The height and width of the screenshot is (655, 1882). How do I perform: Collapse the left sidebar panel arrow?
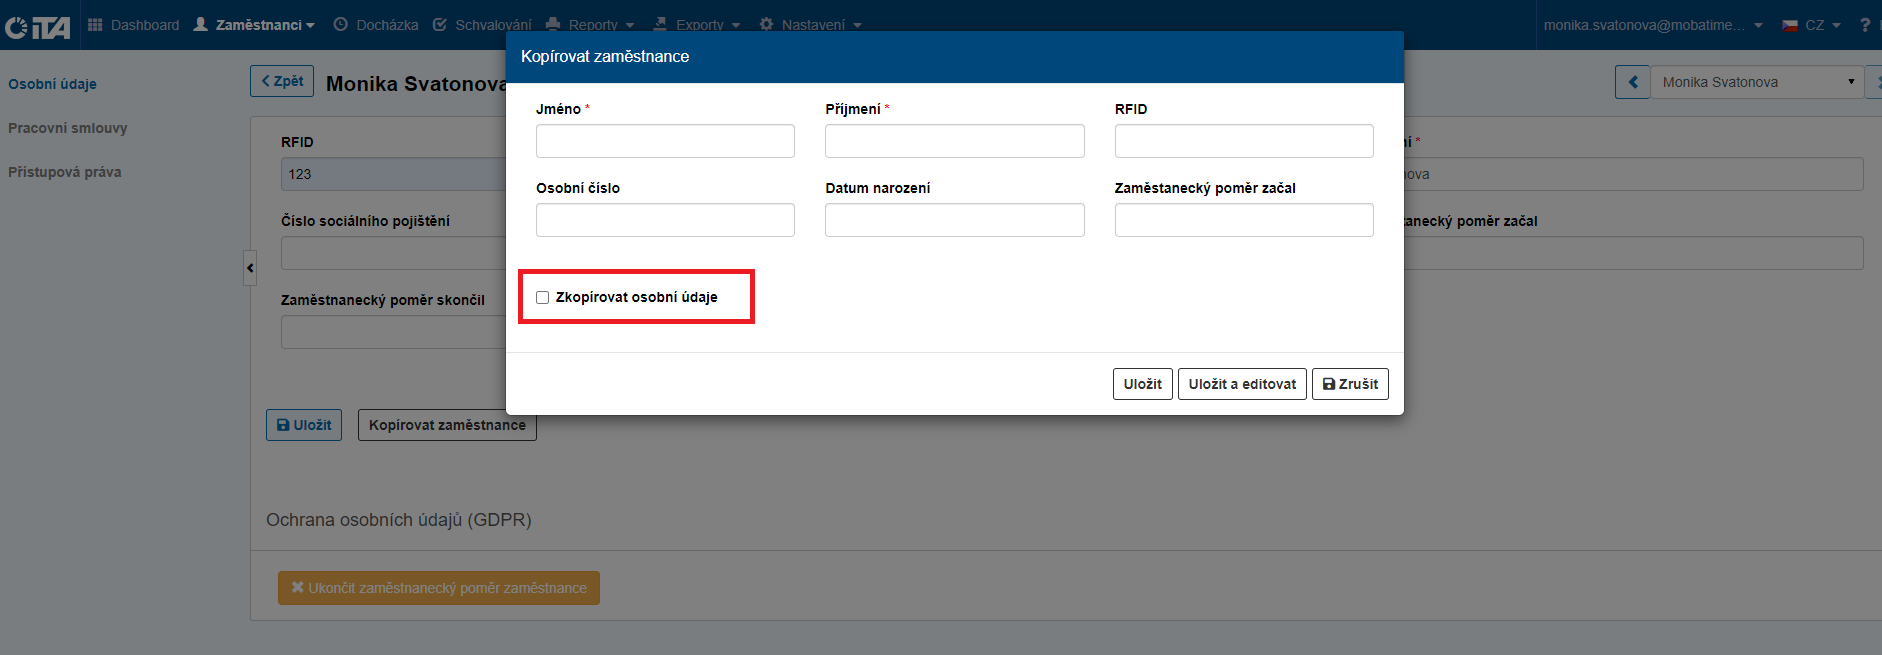pos(250,268)
